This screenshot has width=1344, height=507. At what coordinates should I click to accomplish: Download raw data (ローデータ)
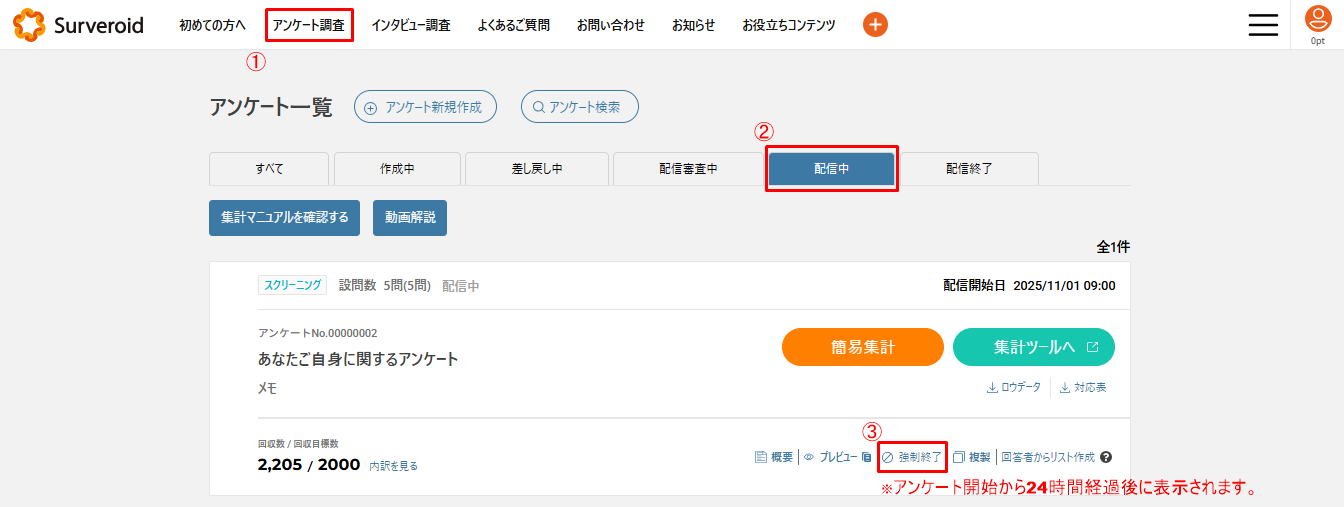(x=1013, y=388)
